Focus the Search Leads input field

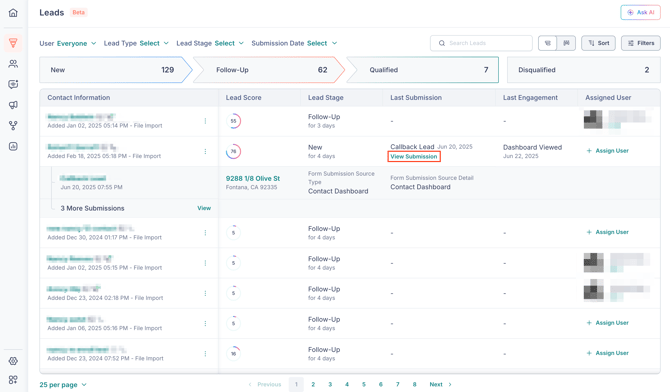[481, 43]
